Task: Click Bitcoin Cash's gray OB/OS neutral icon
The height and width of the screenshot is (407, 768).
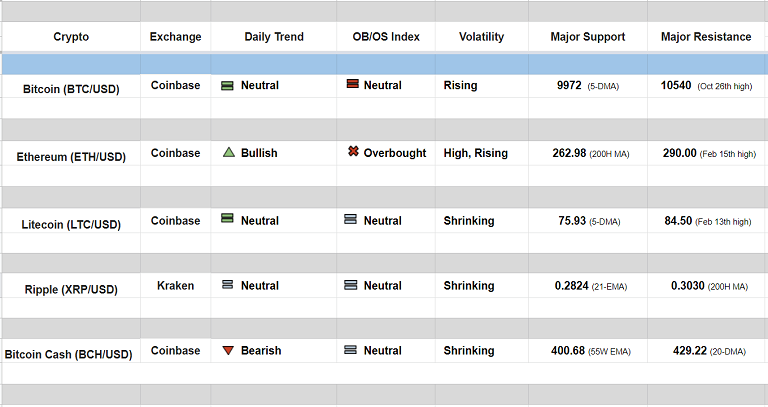Action: point(350,351)
